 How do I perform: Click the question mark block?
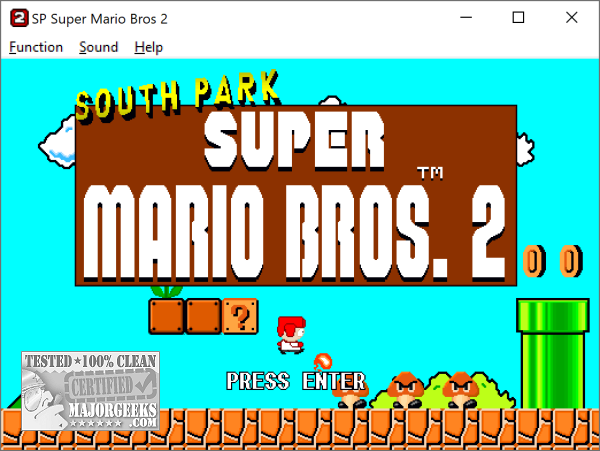tap(240, 316)
